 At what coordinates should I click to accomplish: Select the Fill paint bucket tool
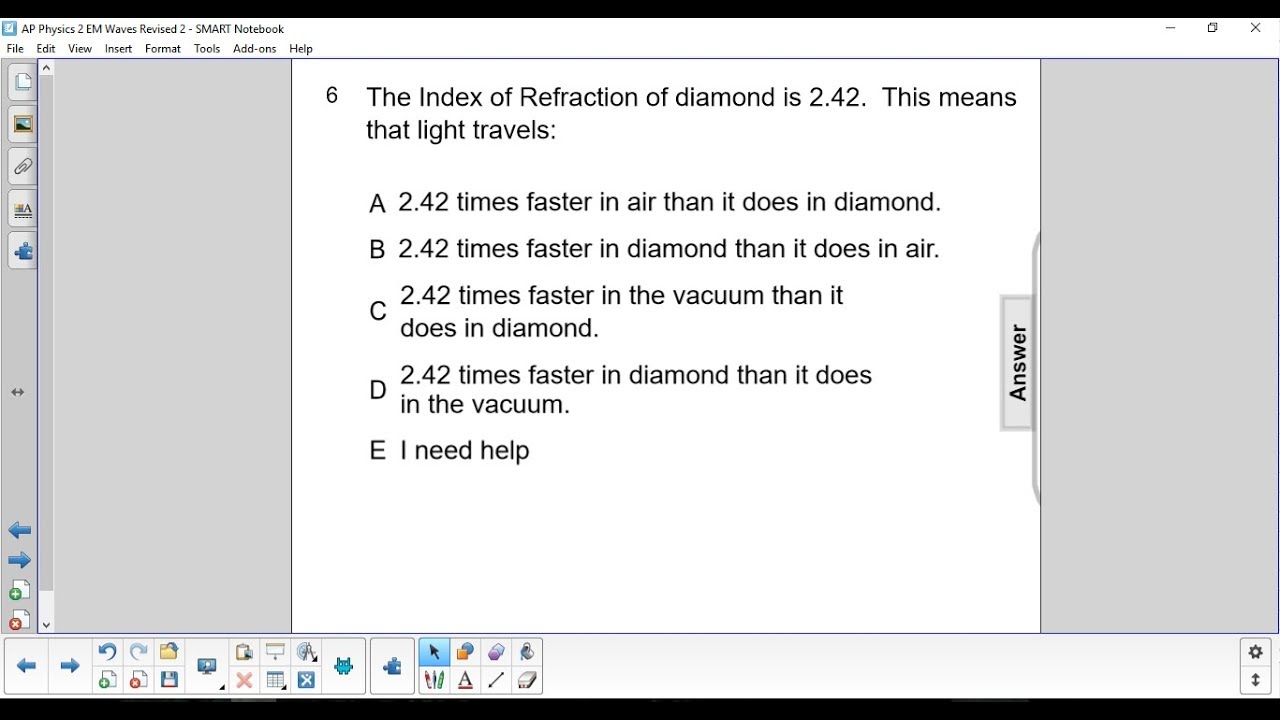tap(527, 652)
